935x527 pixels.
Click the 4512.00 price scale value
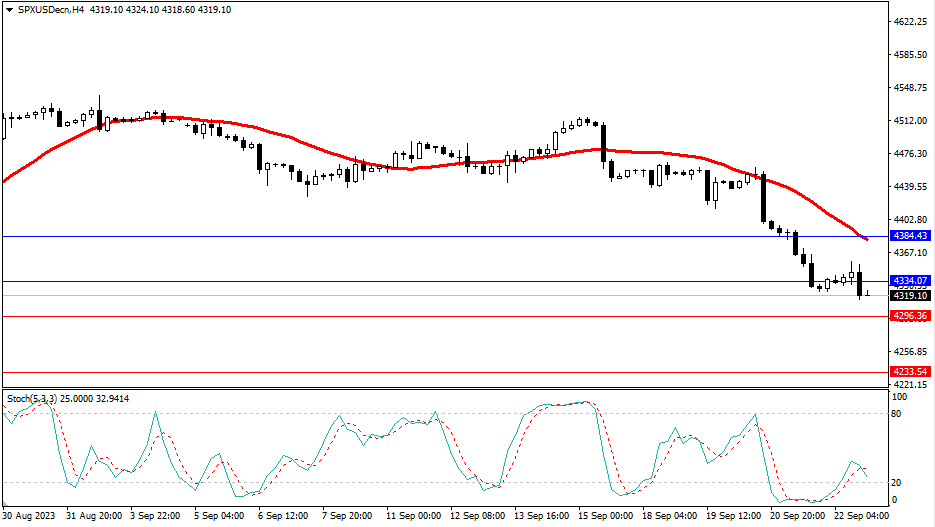[909, 121]
